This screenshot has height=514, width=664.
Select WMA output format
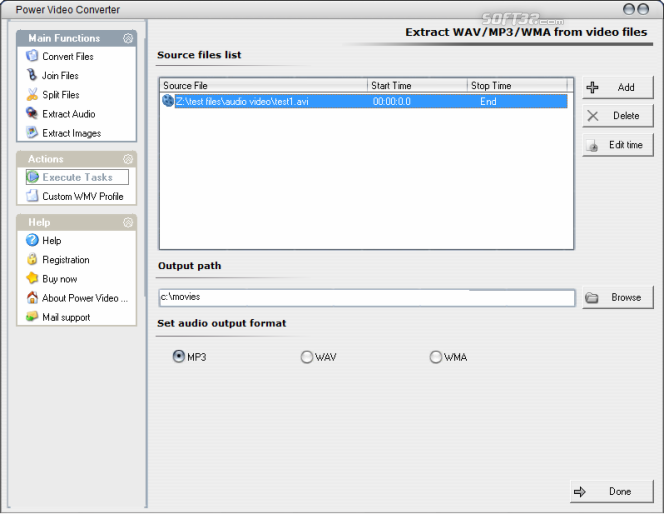pos(436,357)
